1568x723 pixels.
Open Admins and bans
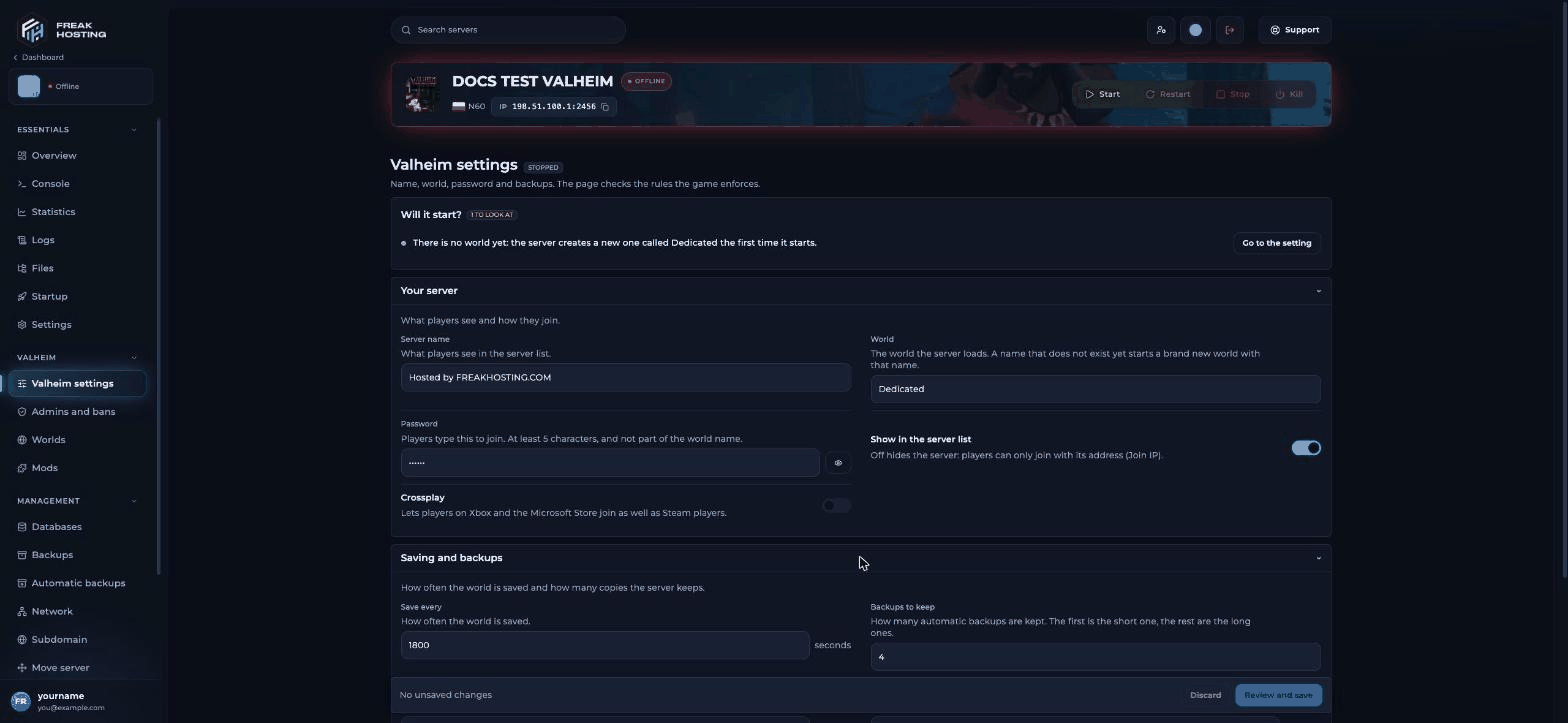(x=77, y=412)
